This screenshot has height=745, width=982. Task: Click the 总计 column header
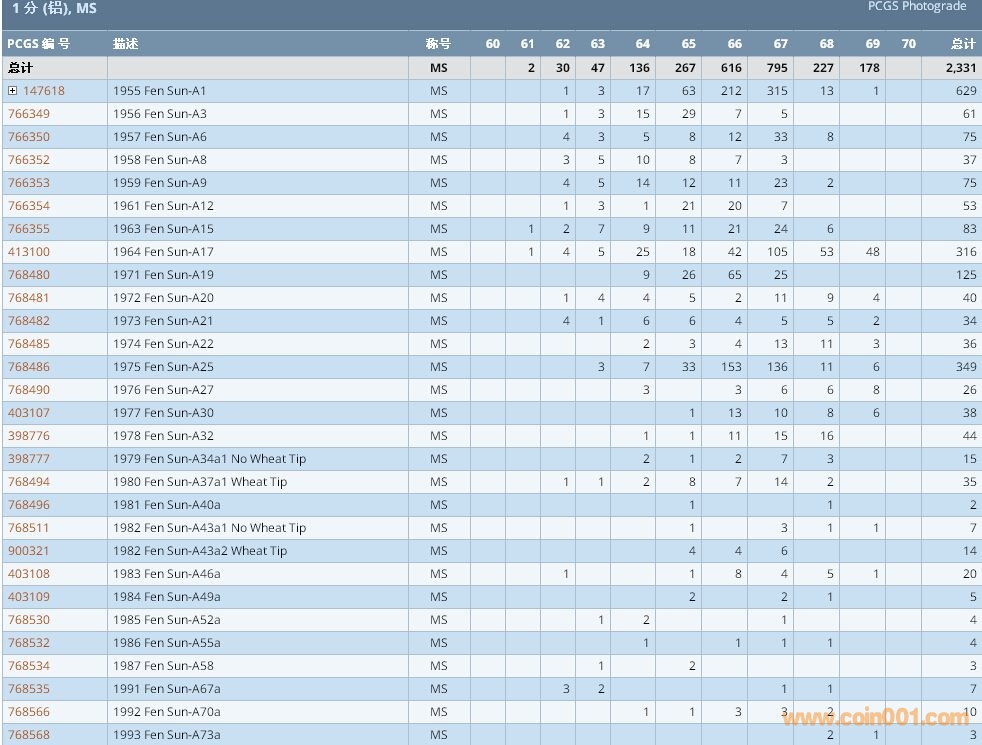(962, 44)
